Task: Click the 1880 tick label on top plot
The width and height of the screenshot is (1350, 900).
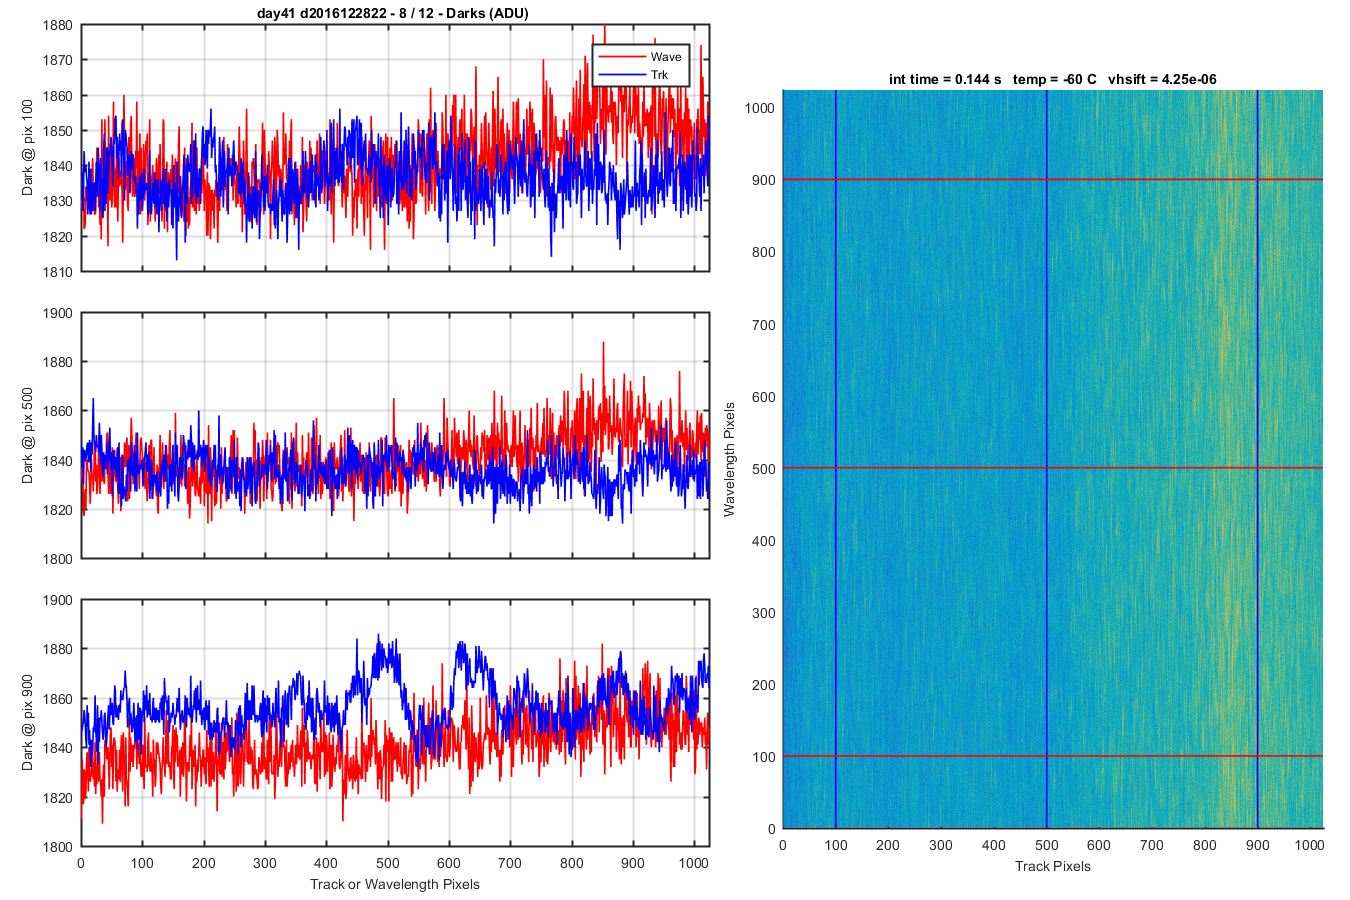Action: pyautogui.click(x=58, y=25)
